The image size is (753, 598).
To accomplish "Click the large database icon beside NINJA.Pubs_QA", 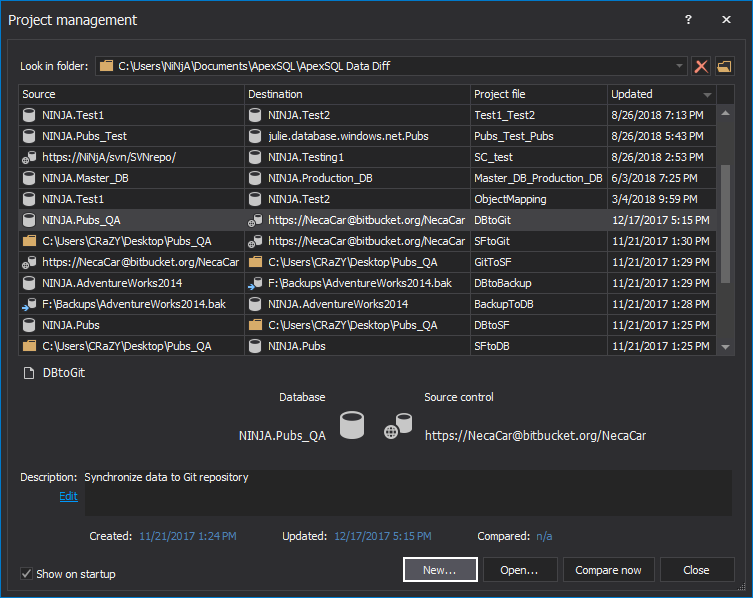I will coord(351,426).
